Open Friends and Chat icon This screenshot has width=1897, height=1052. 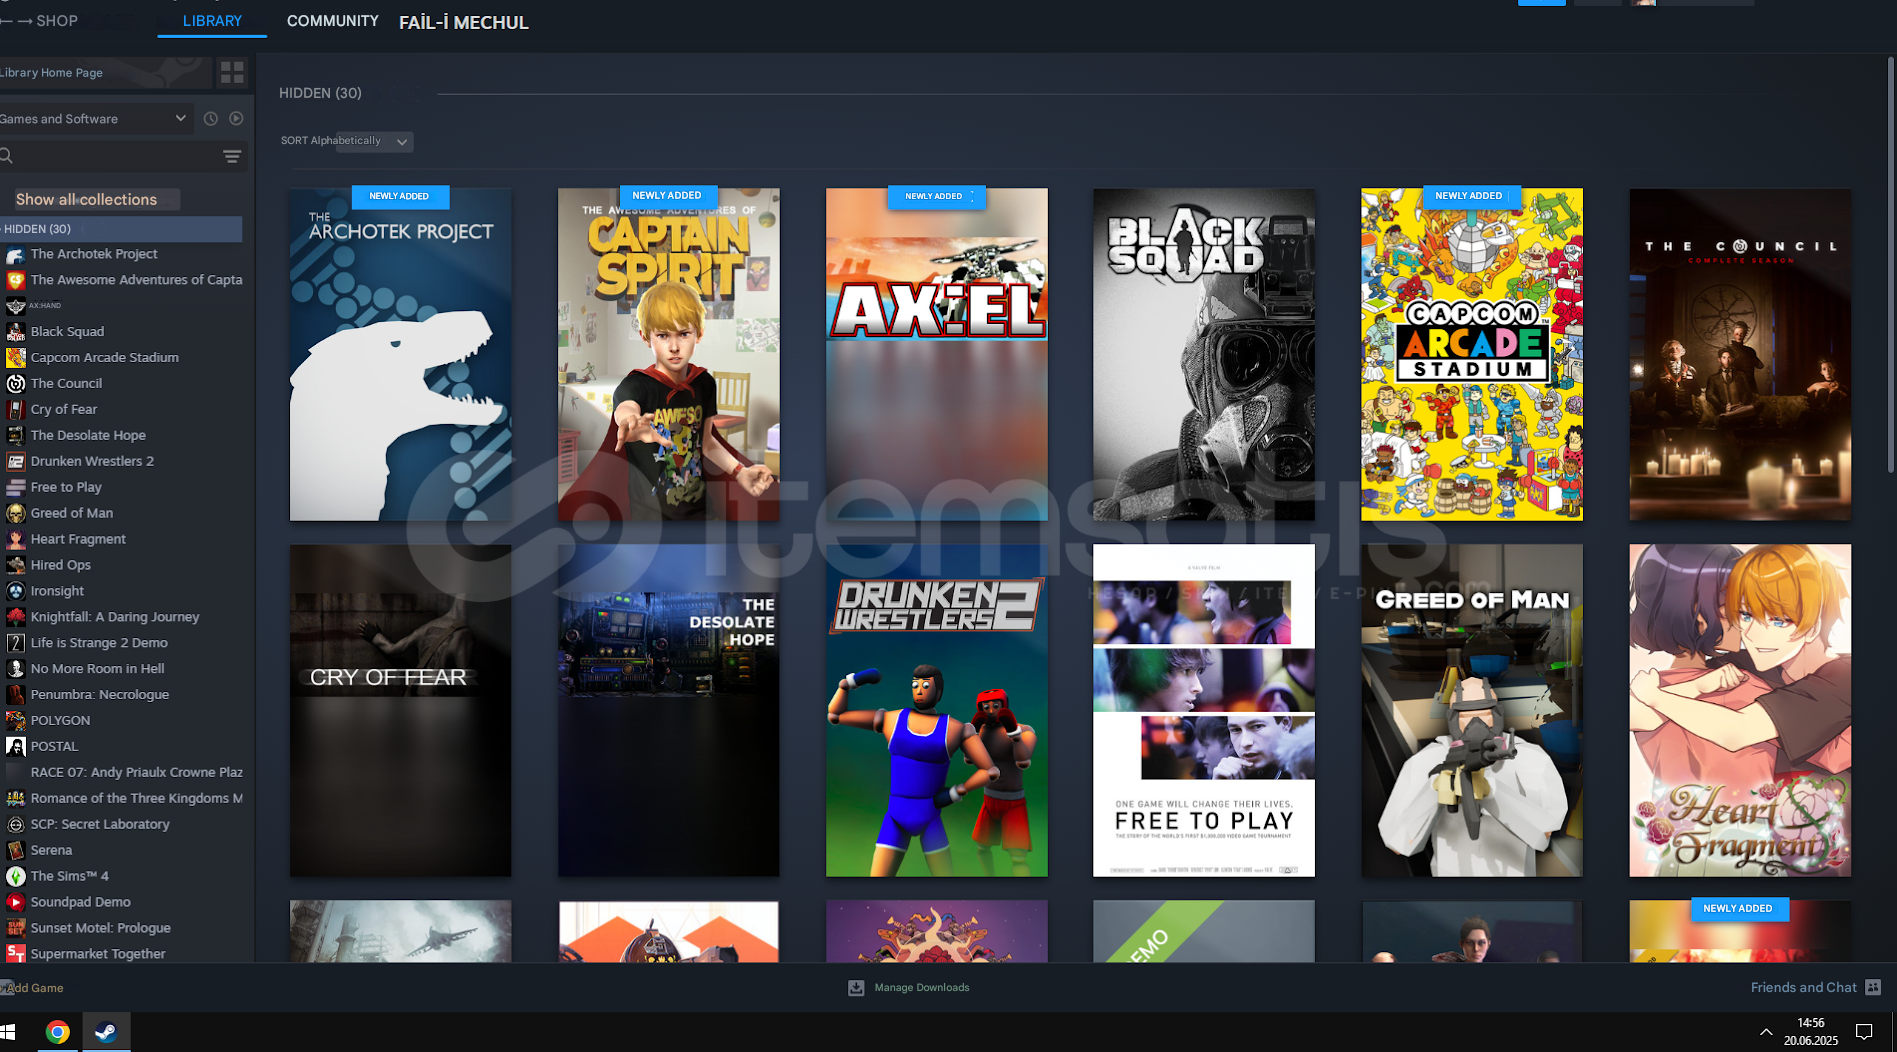1873,987
